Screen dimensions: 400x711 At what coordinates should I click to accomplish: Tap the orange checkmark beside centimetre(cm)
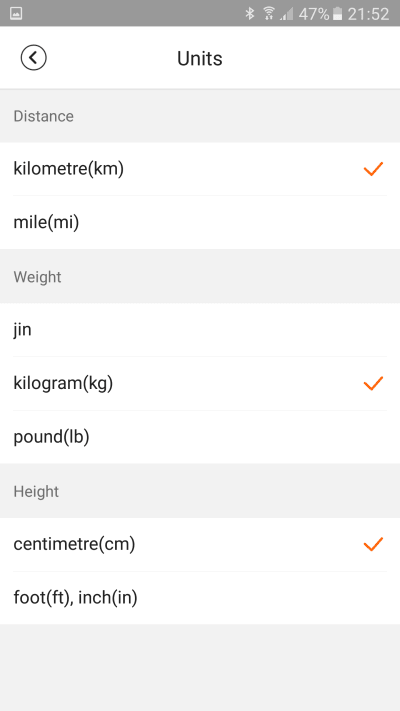373,544
